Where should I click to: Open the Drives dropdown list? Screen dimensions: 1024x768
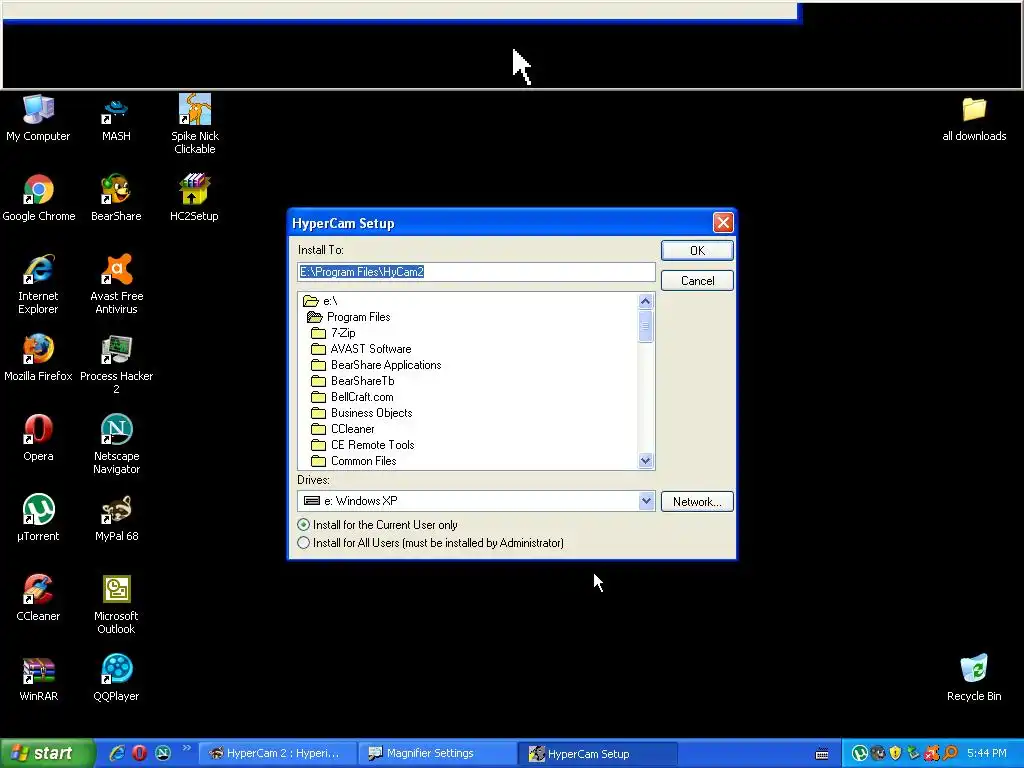pyautogui.click(x=646, y=501)
